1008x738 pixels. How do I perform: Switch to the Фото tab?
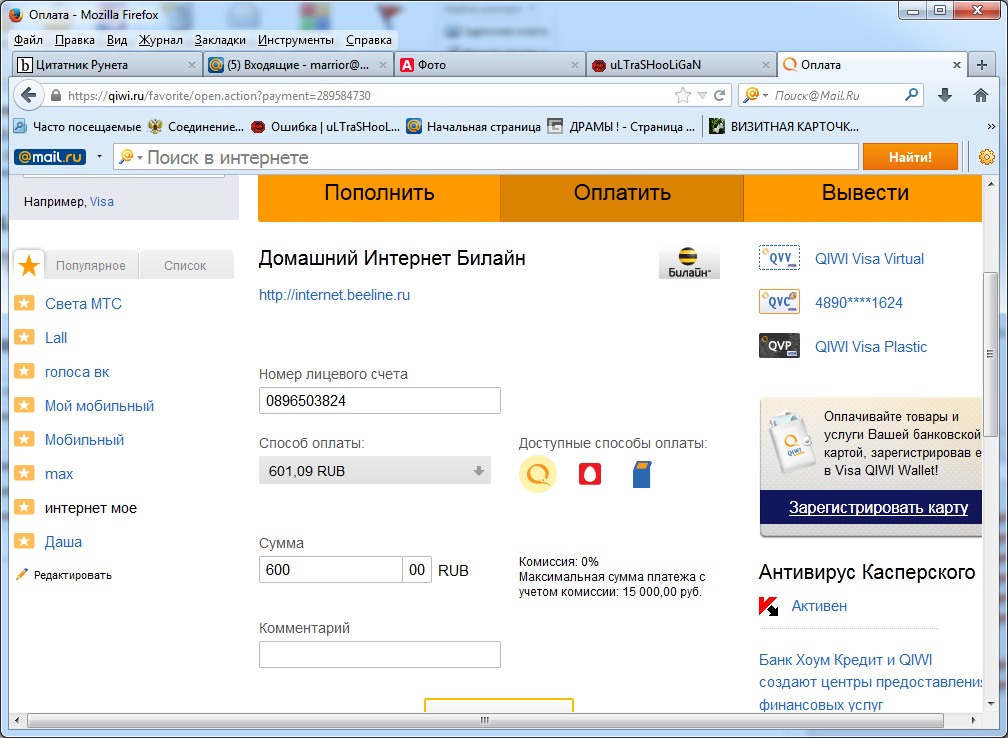click(490, 65)
